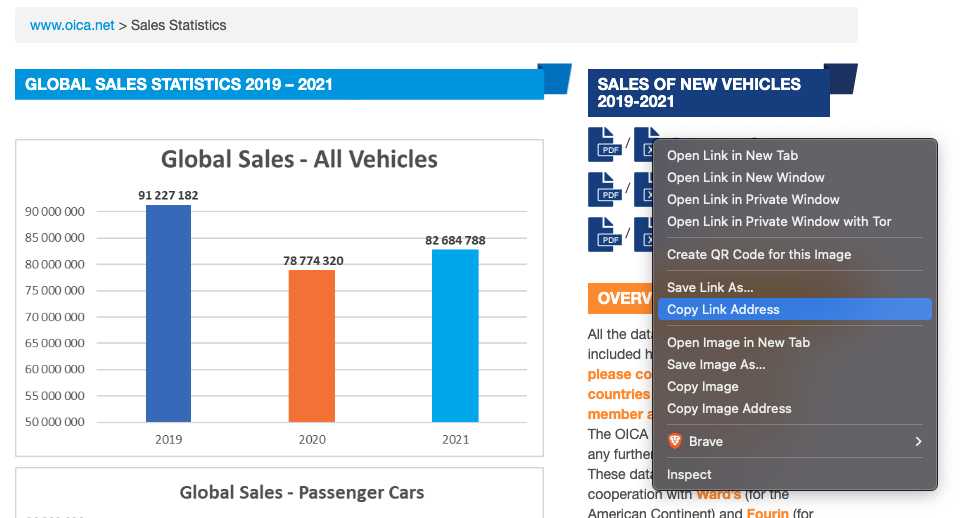Viewport: 962px width, 518px height.
Task: Open Link in Private Window with Tor
Action: click(779, 221)
